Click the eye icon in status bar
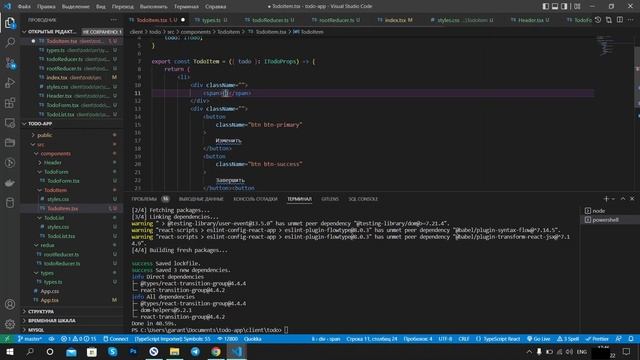The height and width of the screenshot is (360, 640). coord(51,339)
